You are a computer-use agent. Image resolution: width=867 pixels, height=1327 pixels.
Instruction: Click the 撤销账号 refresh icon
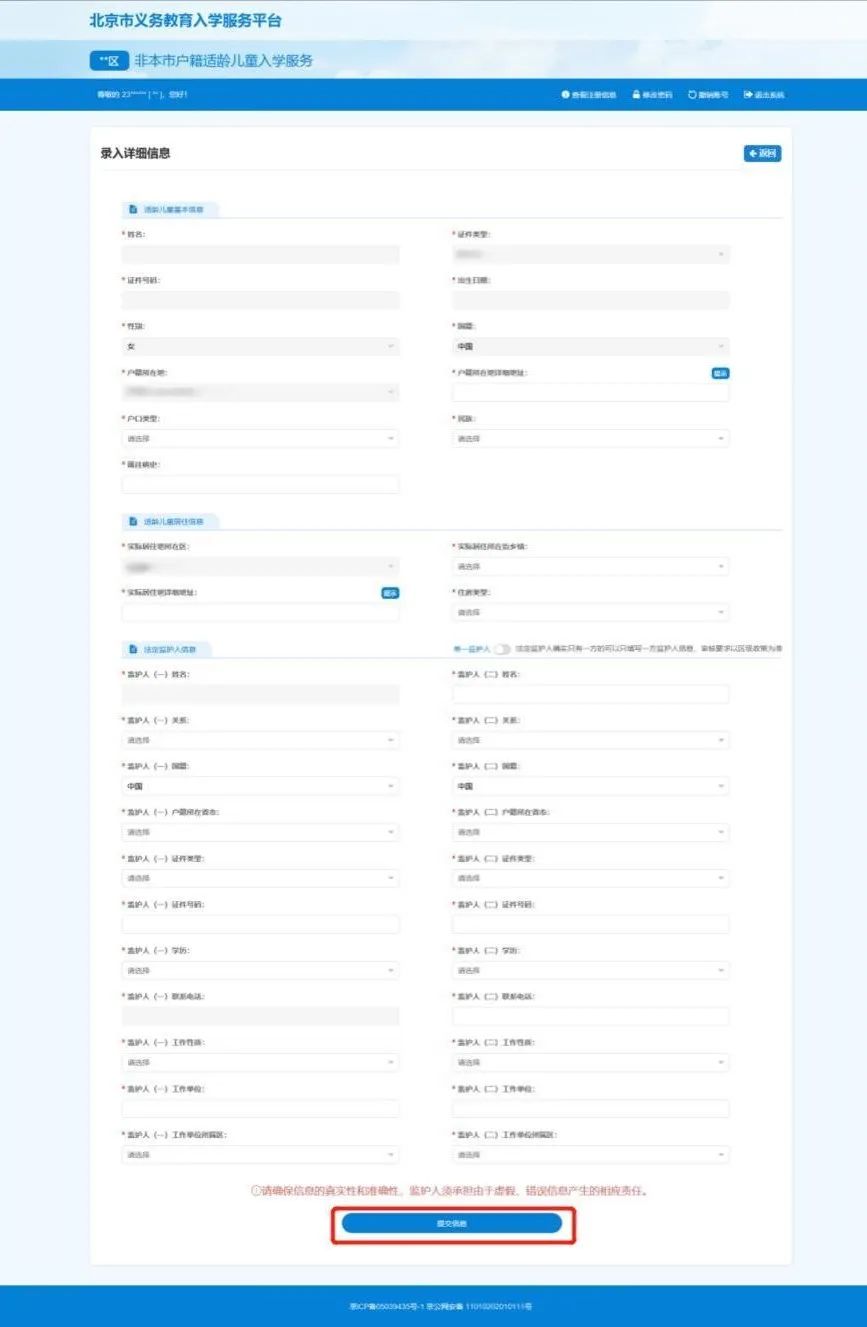click(x=691, y=95)
